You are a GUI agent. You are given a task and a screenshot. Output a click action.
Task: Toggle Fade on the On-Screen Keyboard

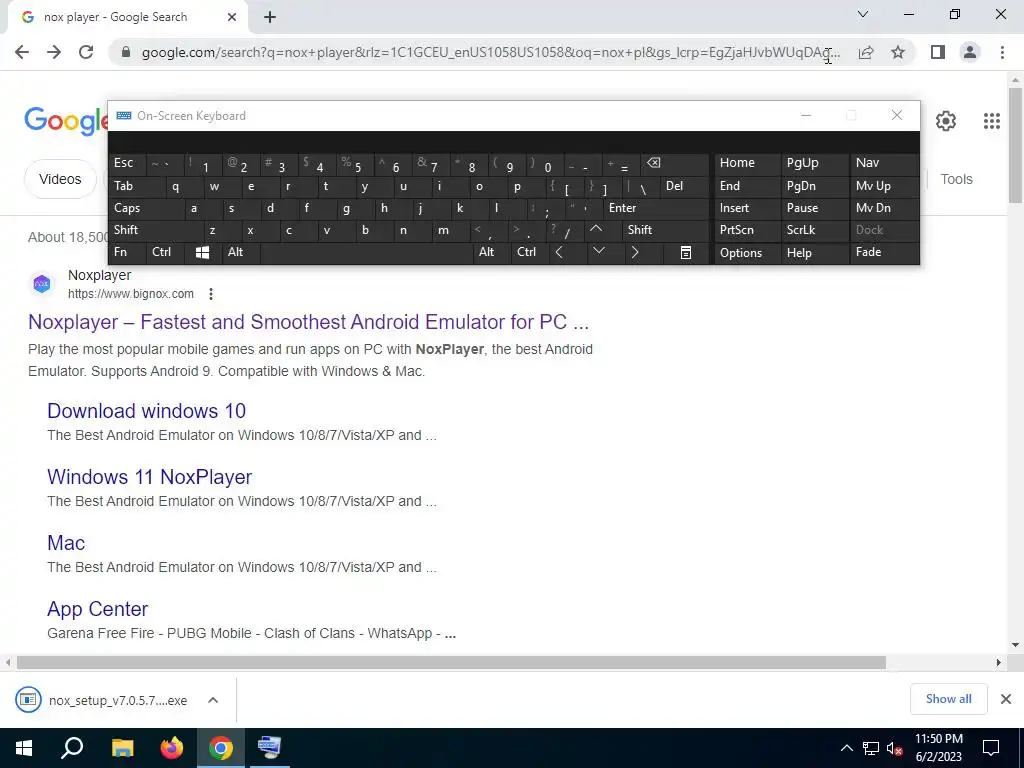coord(884,252)
